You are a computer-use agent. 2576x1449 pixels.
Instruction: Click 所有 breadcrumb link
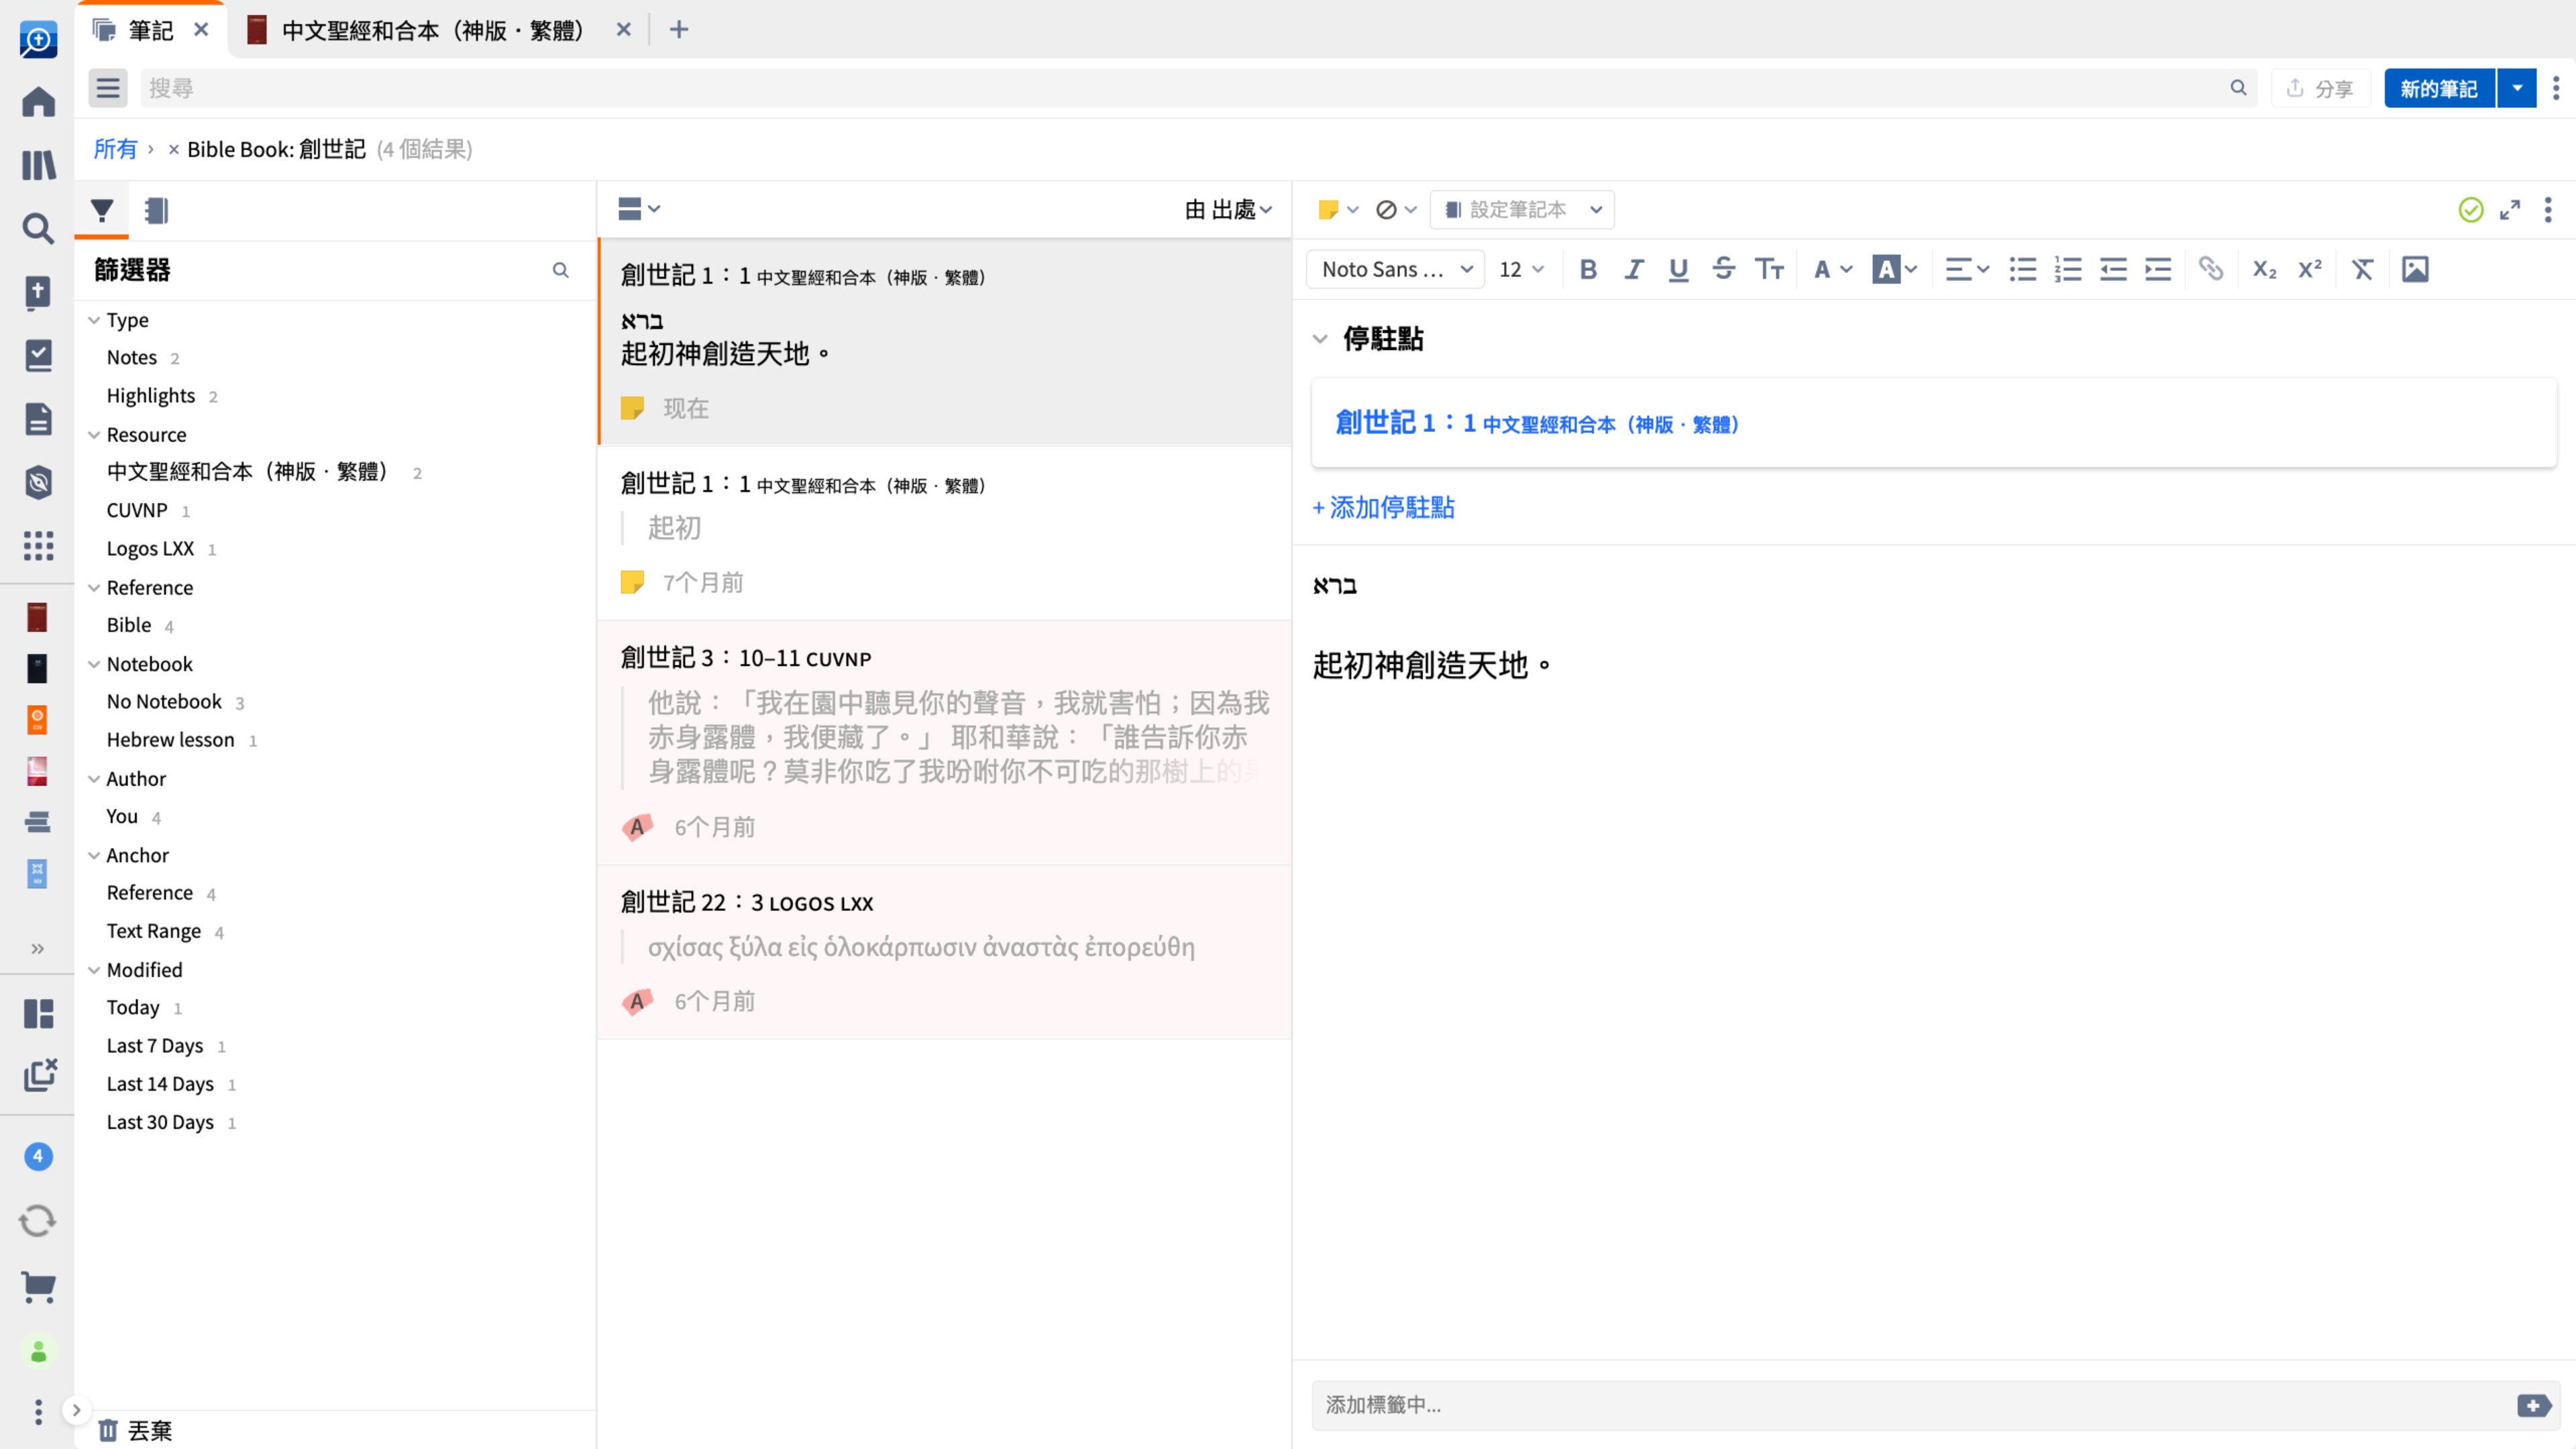click(x=115, y=149)
